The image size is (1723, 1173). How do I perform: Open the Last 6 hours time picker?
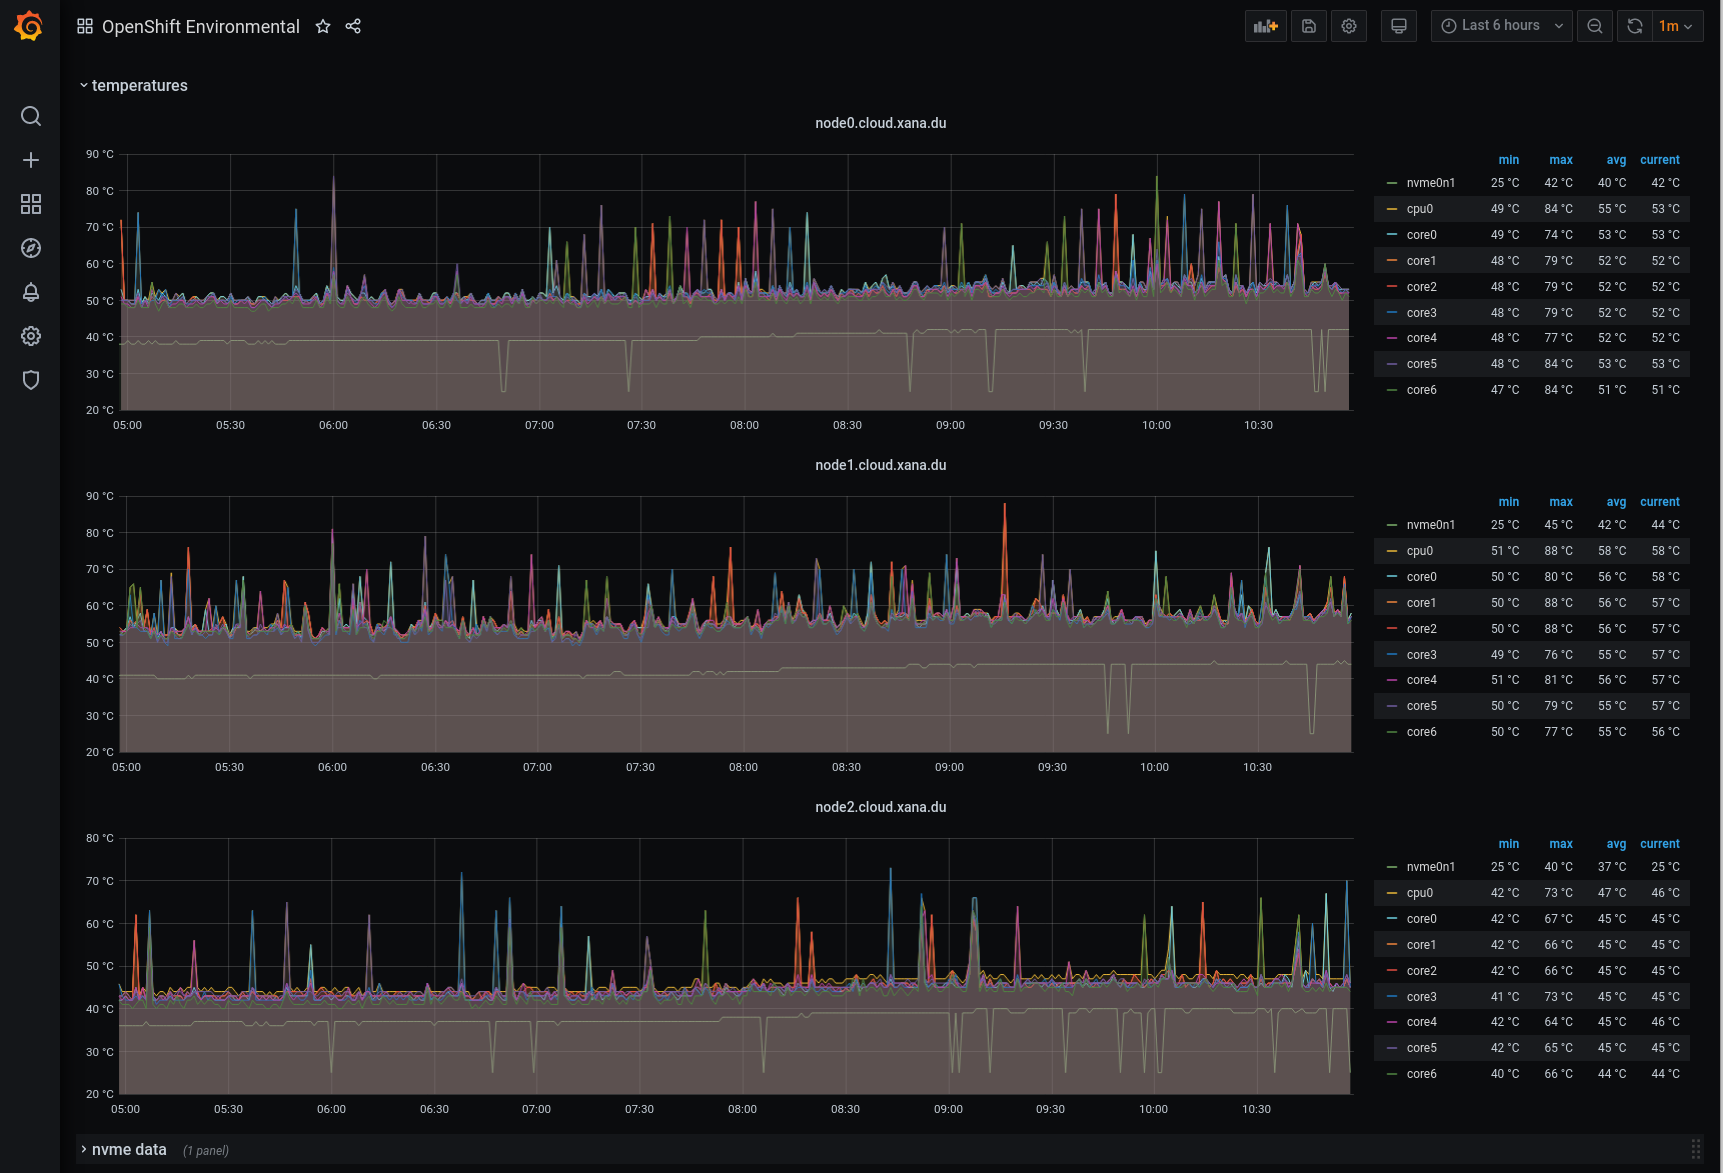click(x=1502, y=26)
